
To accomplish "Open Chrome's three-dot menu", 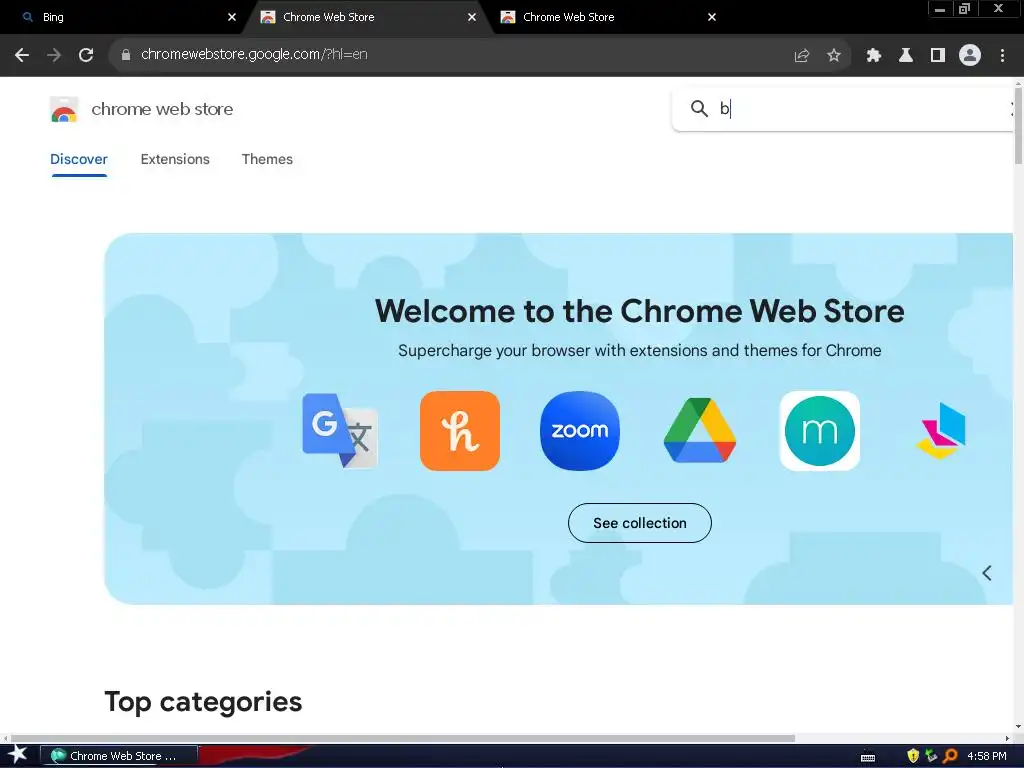I will [1002, 56].
